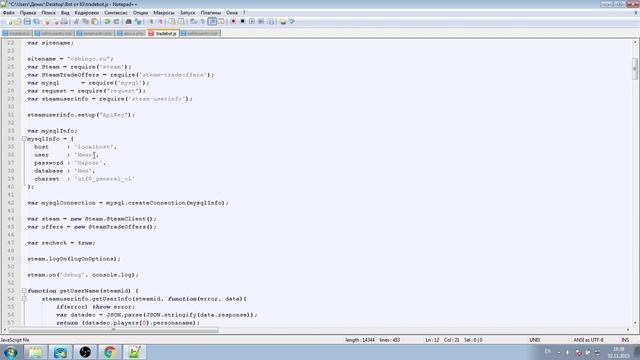The height and width of the screenshot is (360, 640).
Task: Open the Поиск menu
Action: pos(48,13)
